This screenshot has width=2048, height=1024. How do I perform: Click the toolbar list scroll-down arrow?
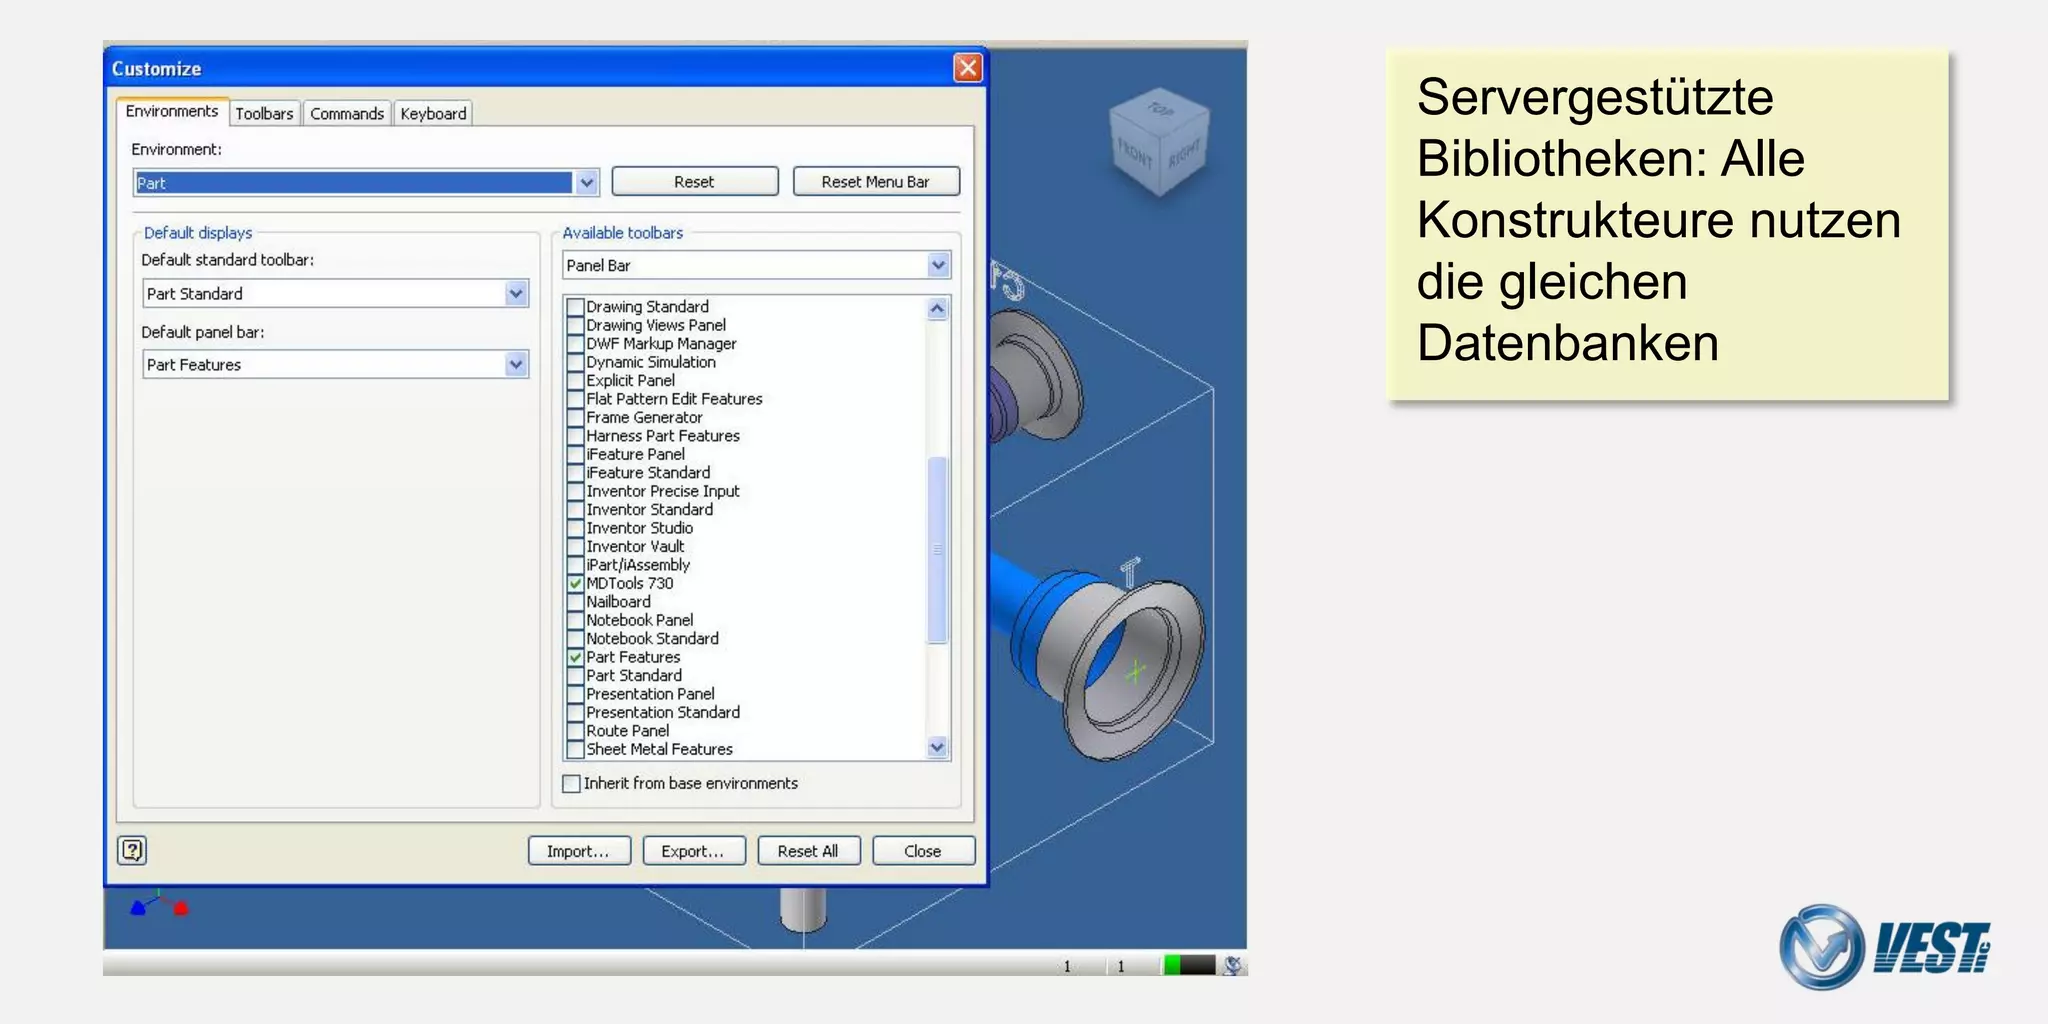tap(937, 747)
